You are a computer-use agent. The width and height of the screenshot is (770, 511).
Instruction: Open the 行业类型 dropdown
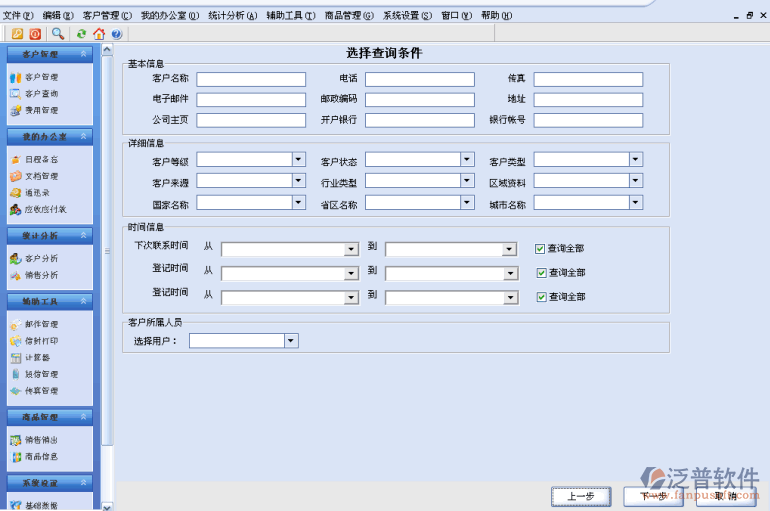pyautogui.click(x=467, y=181)
